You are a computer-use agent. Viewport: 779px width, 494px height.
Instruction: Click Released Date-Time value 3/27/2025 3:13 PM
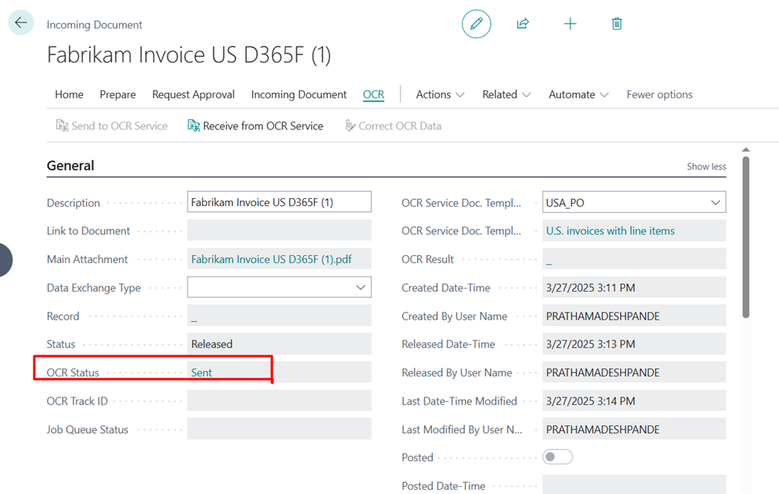[590, 344]
